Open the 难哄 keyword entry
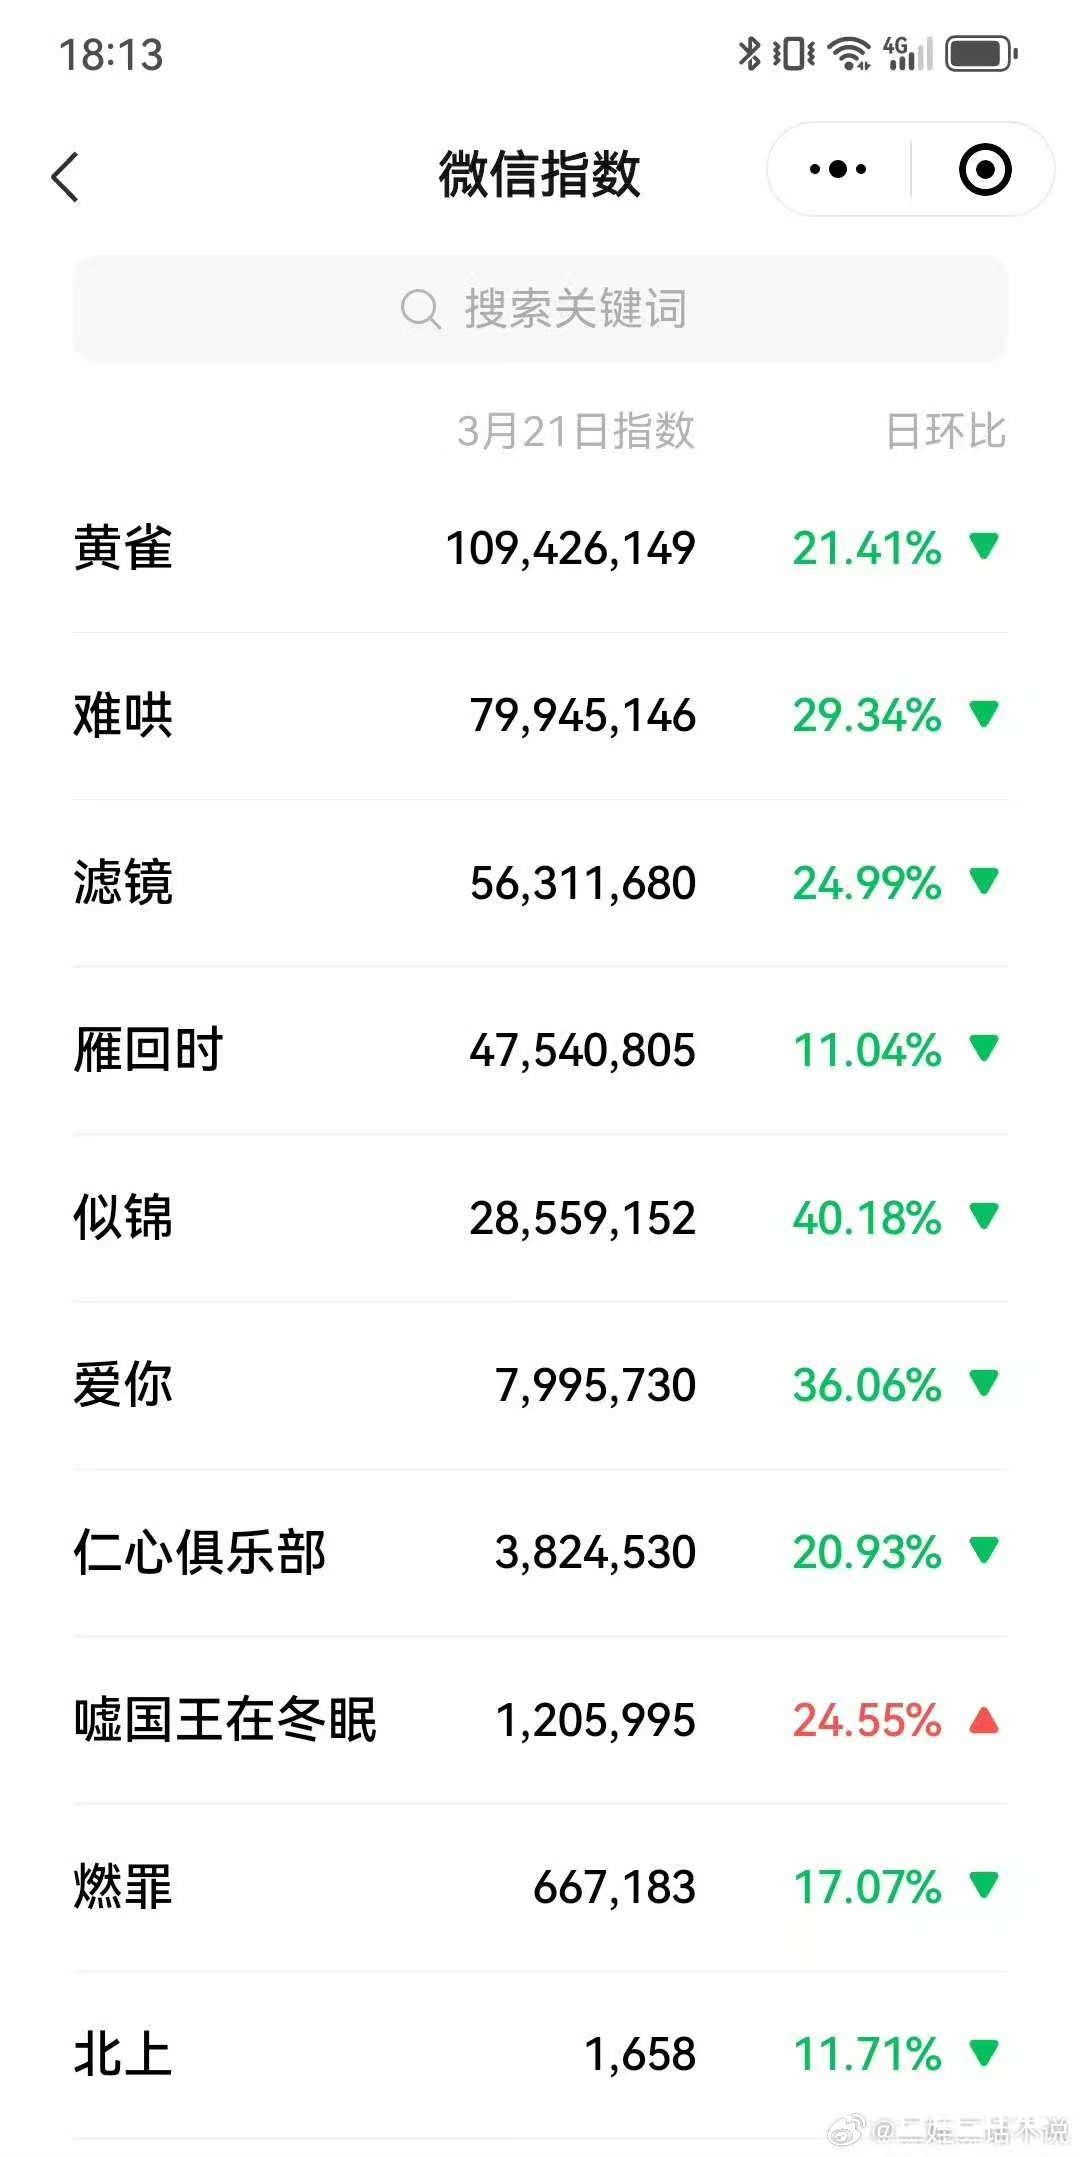Image resolution: width=1080 pixels, height=2157 pixels. tap(124, 715)
